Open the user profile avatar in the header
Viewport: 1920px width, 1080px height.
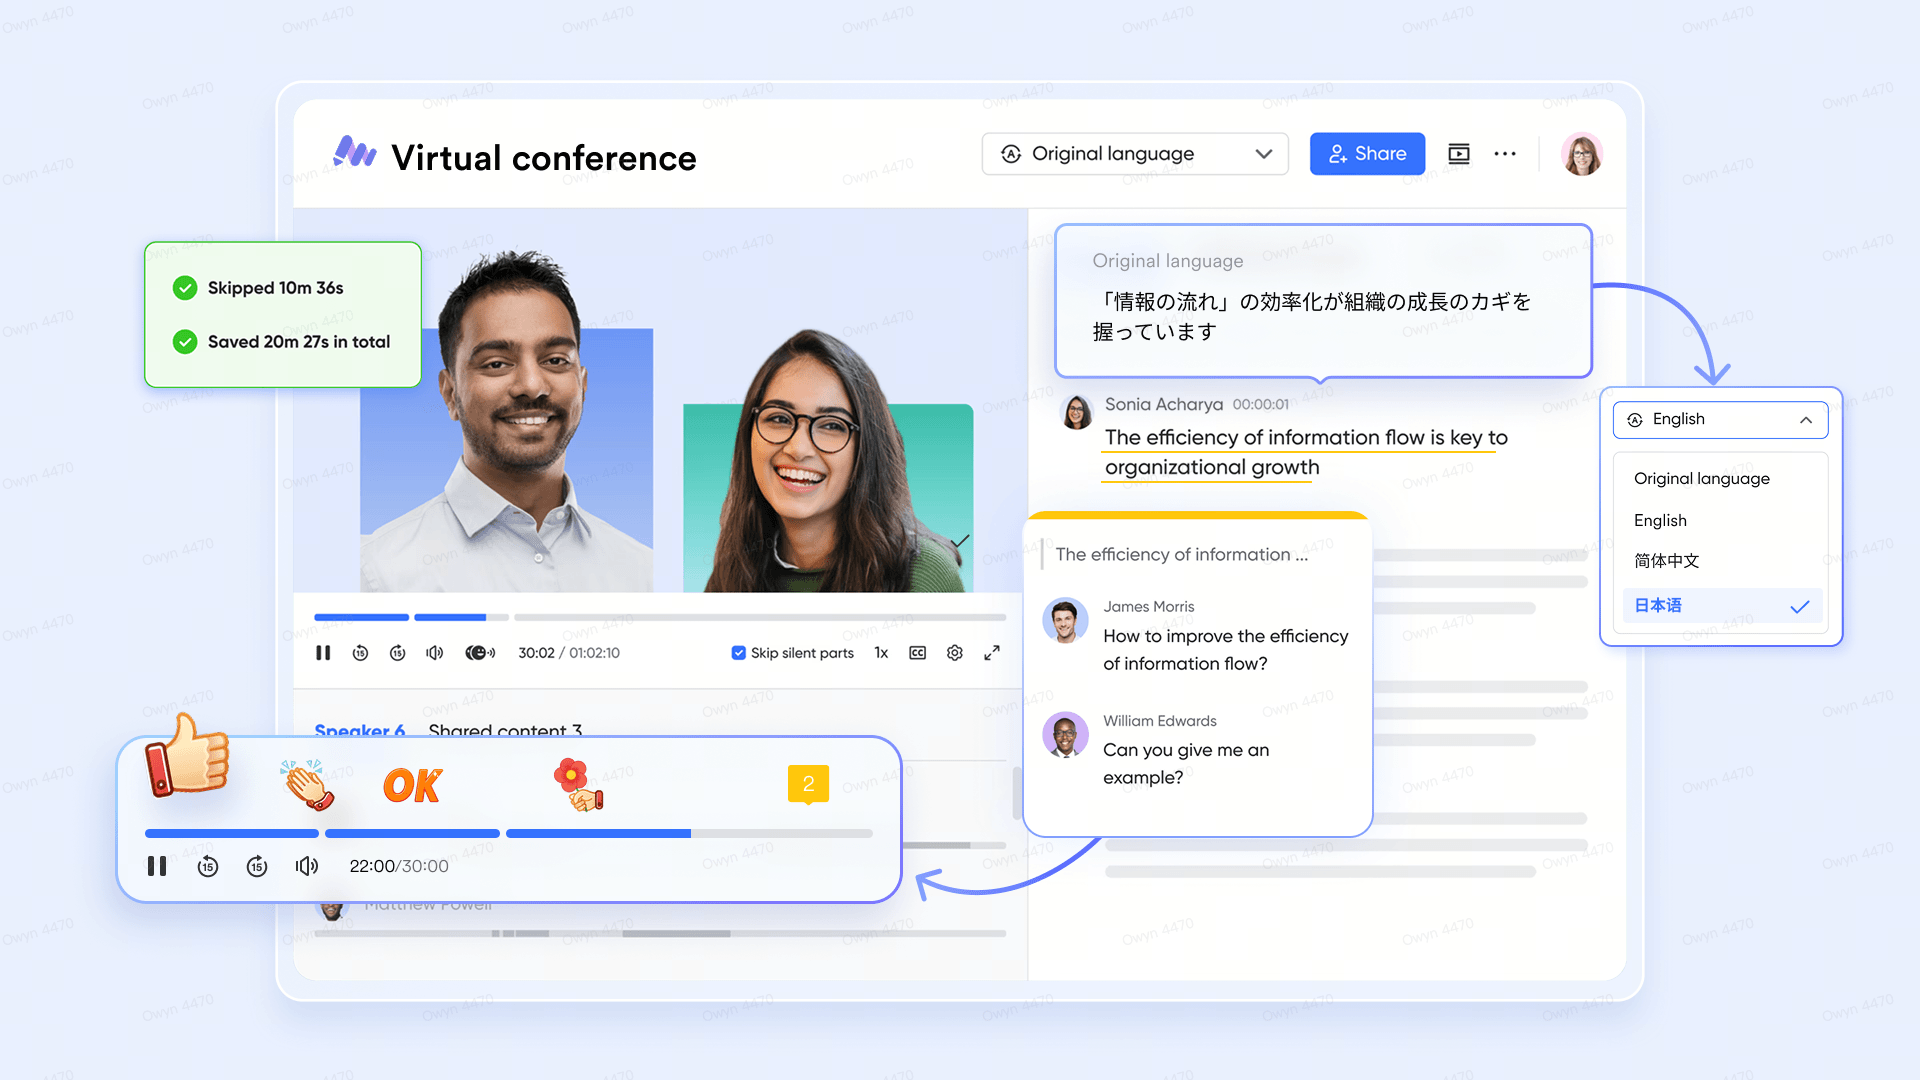[x=1582, y=154]
